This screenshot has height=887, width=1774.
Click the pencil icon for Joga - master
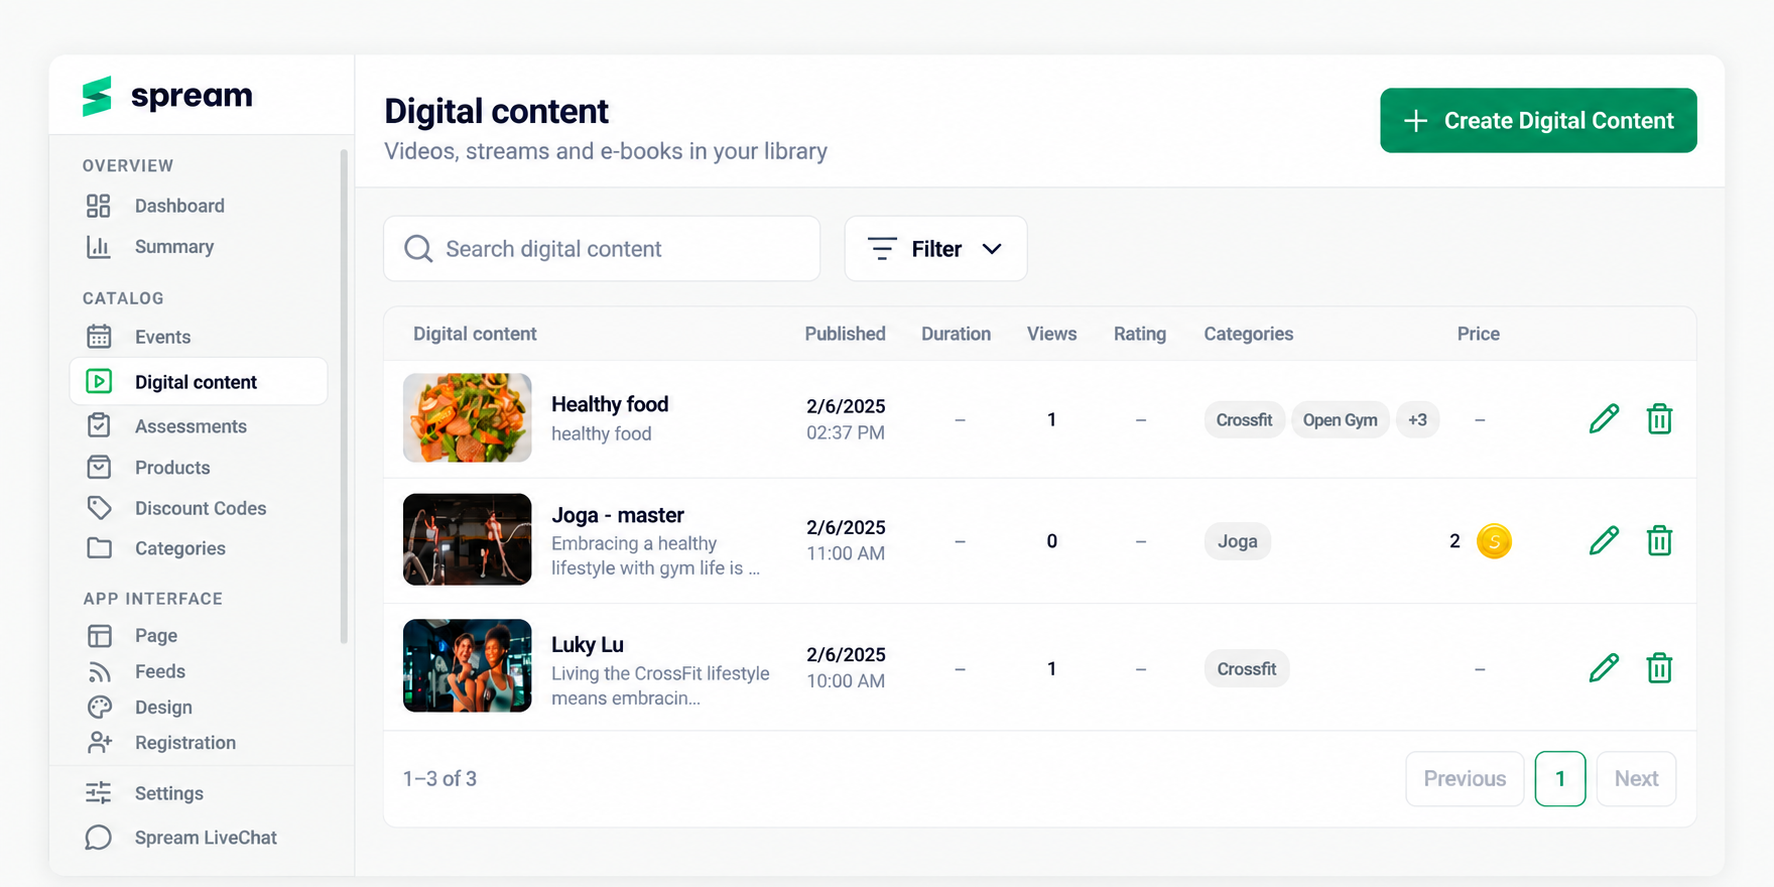[x=1603, y=541]
